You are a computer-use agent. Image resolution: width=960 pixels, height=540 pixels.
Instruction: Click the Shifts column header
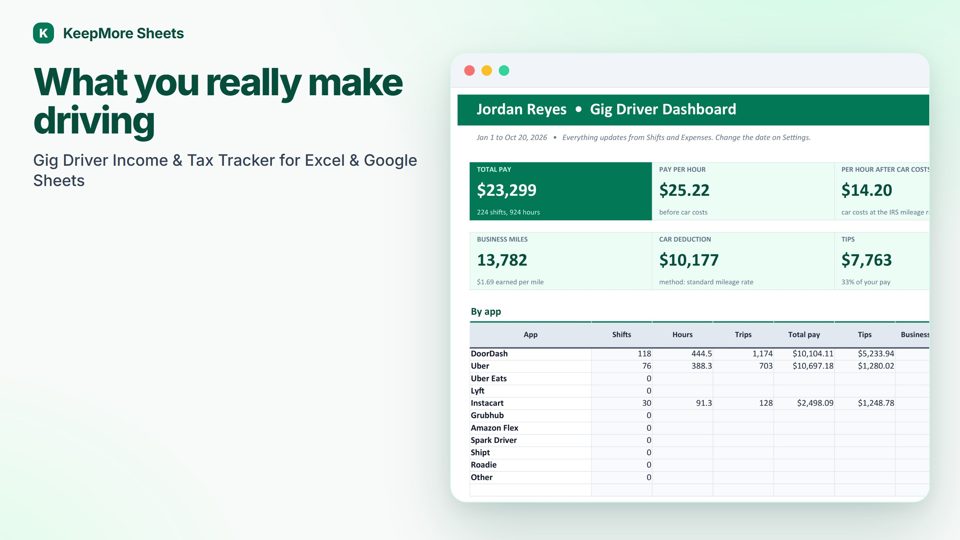pos(621,334)
